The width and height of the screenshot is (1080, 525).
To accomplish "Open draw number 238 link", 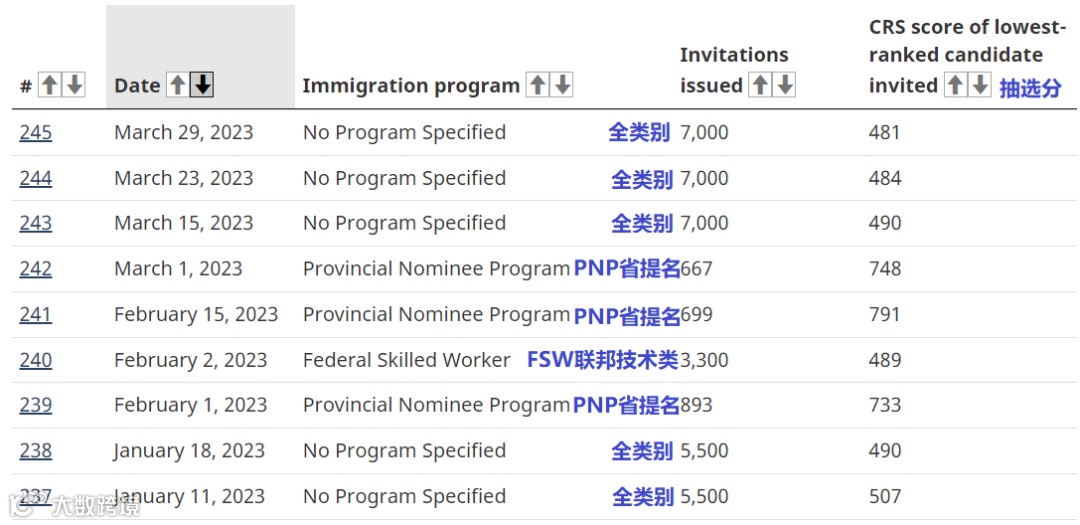I will [36, 451].
